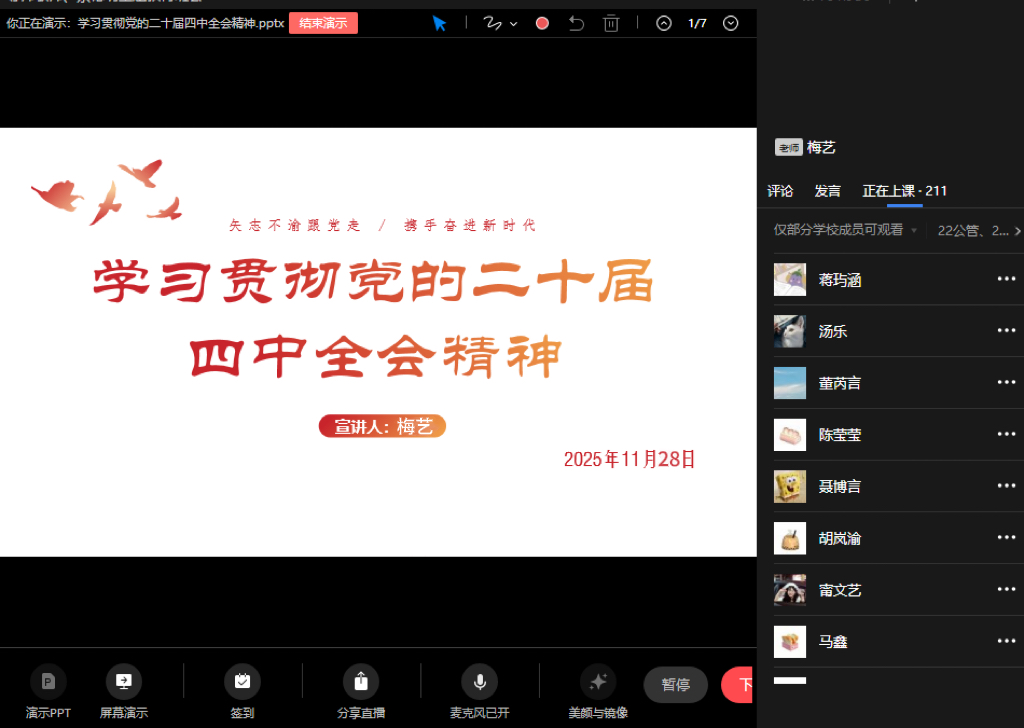Viewport: 1024px width, 728px height.
Task: Open the 签到 check-in icon
Action: (242, 682)
